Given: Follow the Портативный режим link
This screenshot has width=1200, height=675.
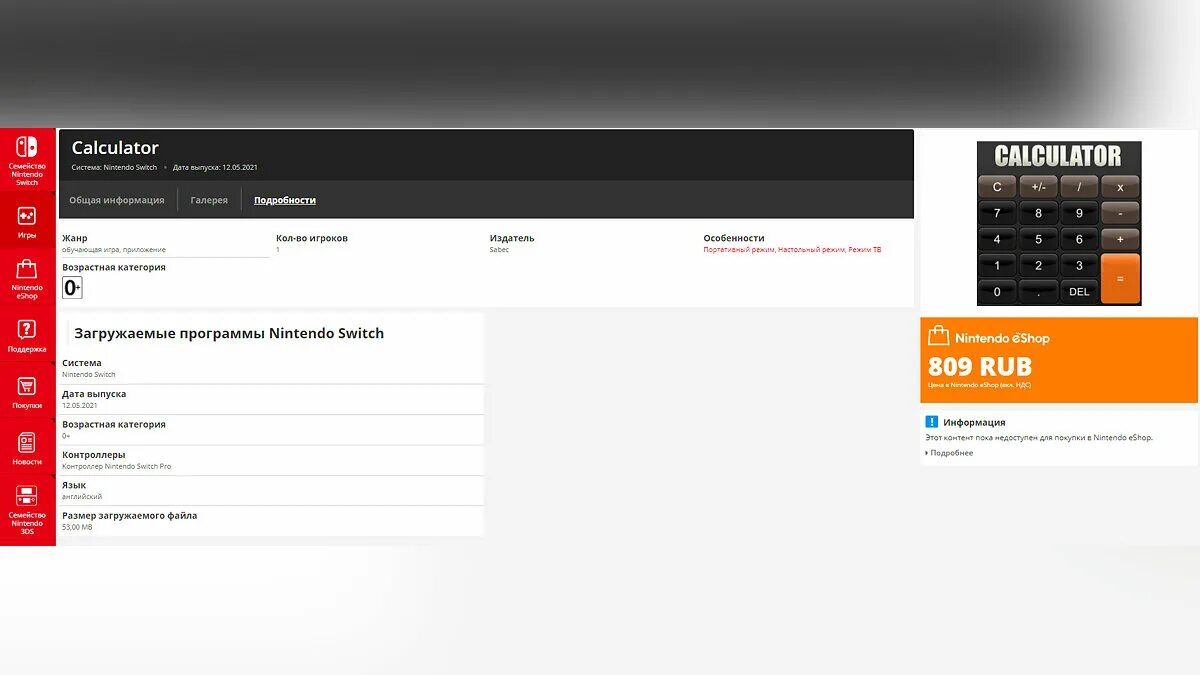Looking at the screenshot, I should pyautogui.click(x=739, y=250).
